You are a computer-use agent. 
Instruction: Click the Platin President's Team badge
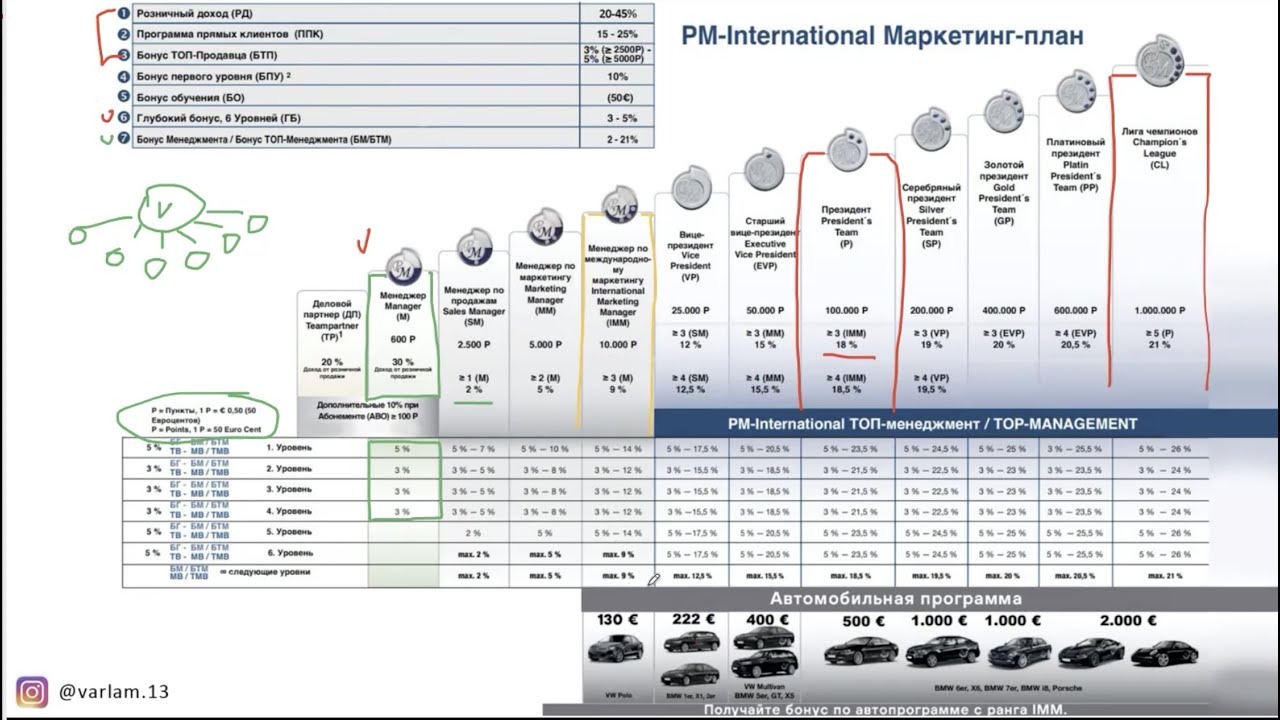[x=1075, y=92]
